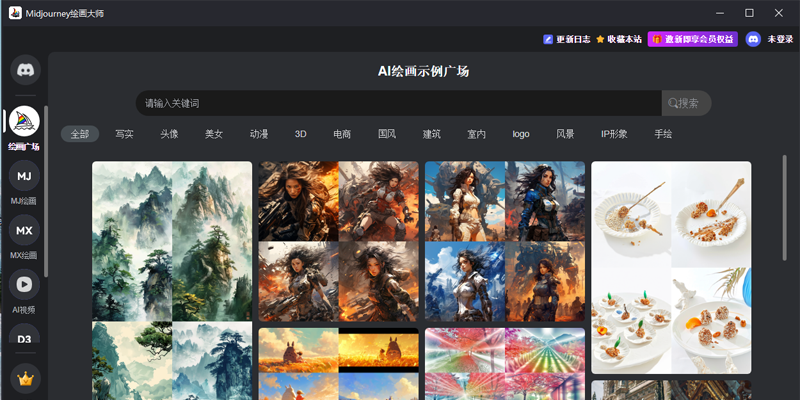This screenshot has width=800, height=400.
Task: Click the gift icon on invite banner
Action: [657, 39]
